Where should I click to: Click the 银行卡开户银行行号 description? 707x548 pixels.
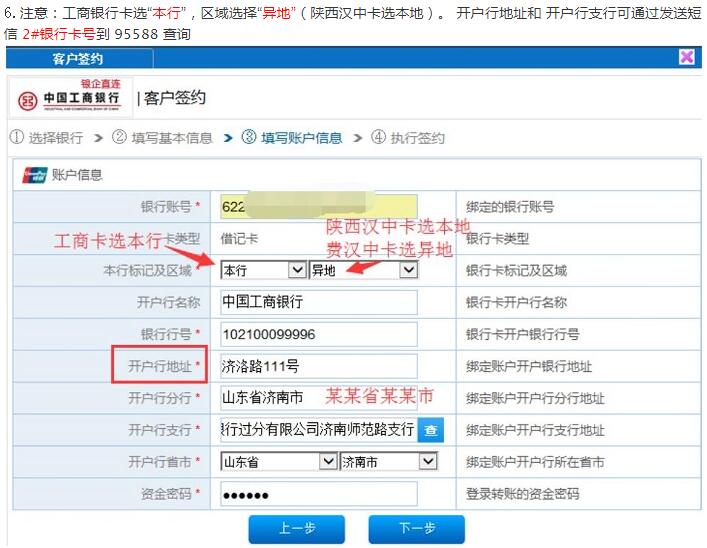pos(523,334)
